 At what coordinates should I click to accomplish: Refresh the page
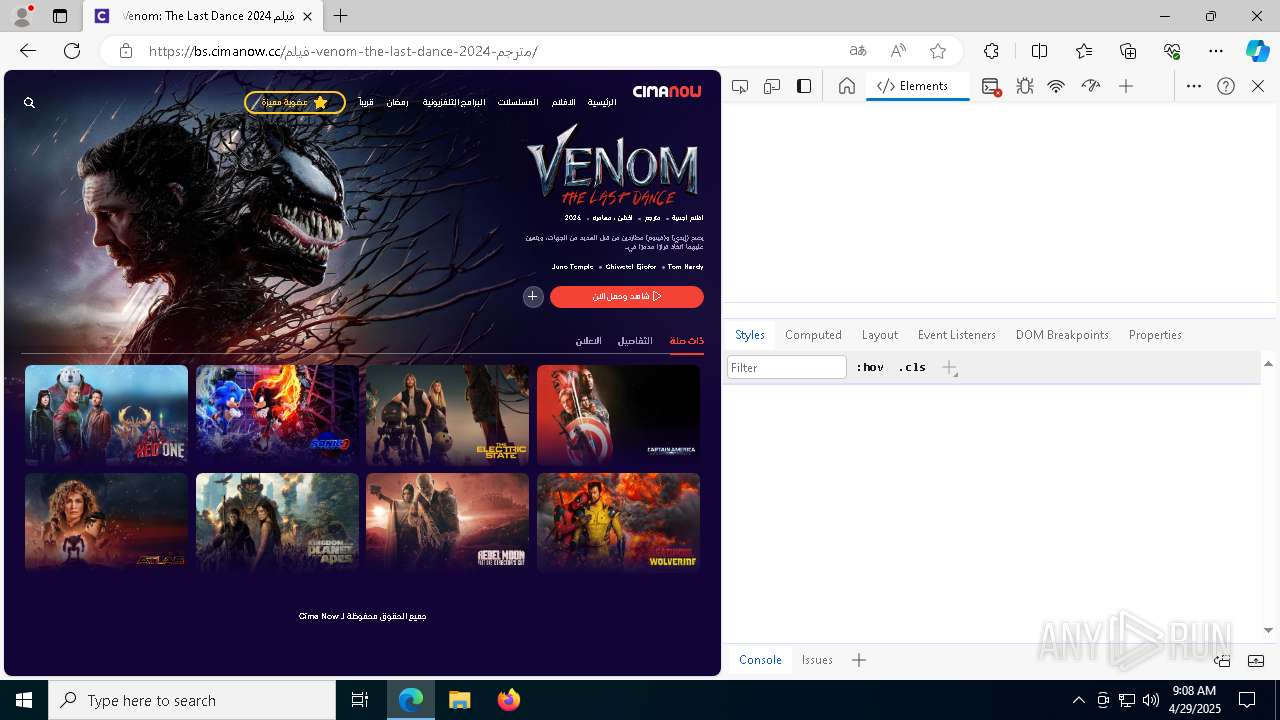[72, 51]
